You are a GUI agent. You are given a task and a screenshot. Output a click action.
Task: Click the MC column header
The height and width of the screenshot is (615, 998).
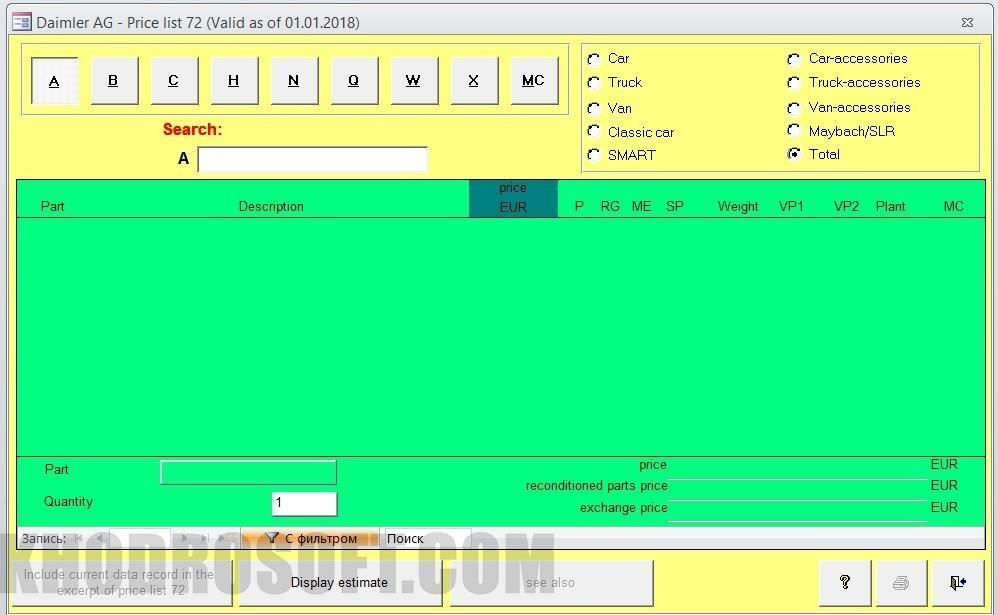click(953, 206)
